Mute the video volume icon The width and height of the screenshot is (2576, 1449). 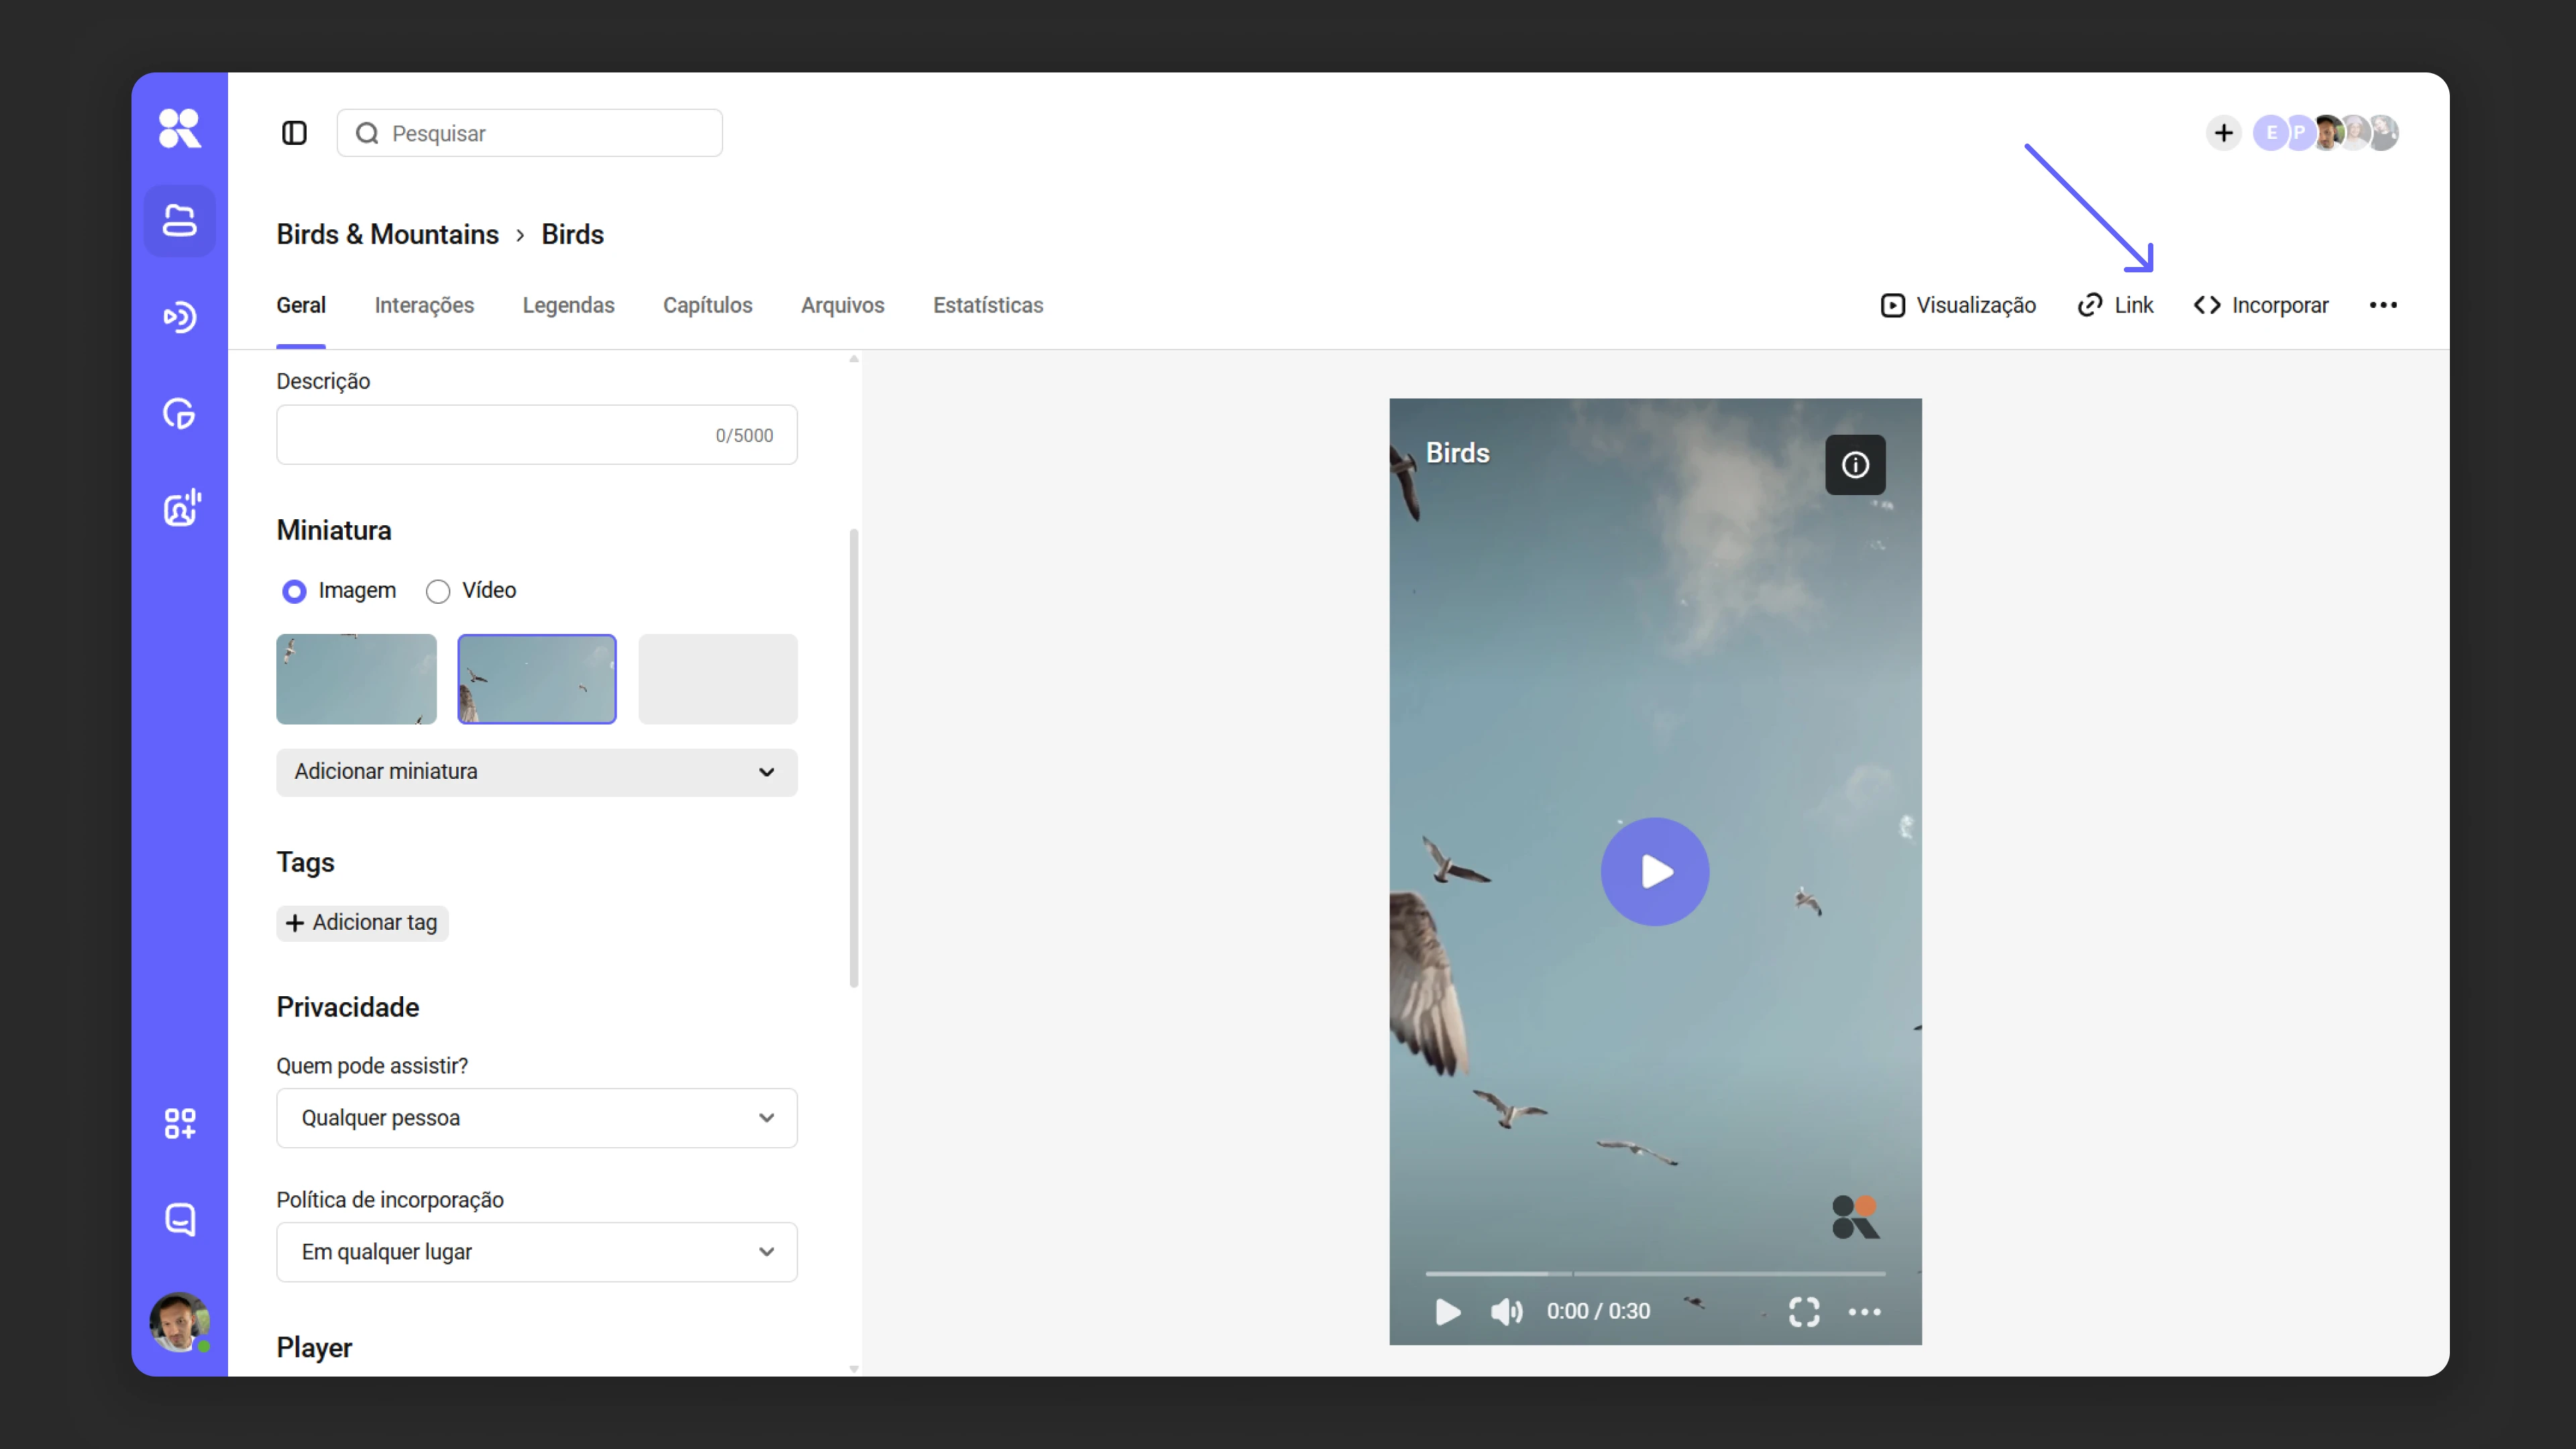pos(1506,1311)
